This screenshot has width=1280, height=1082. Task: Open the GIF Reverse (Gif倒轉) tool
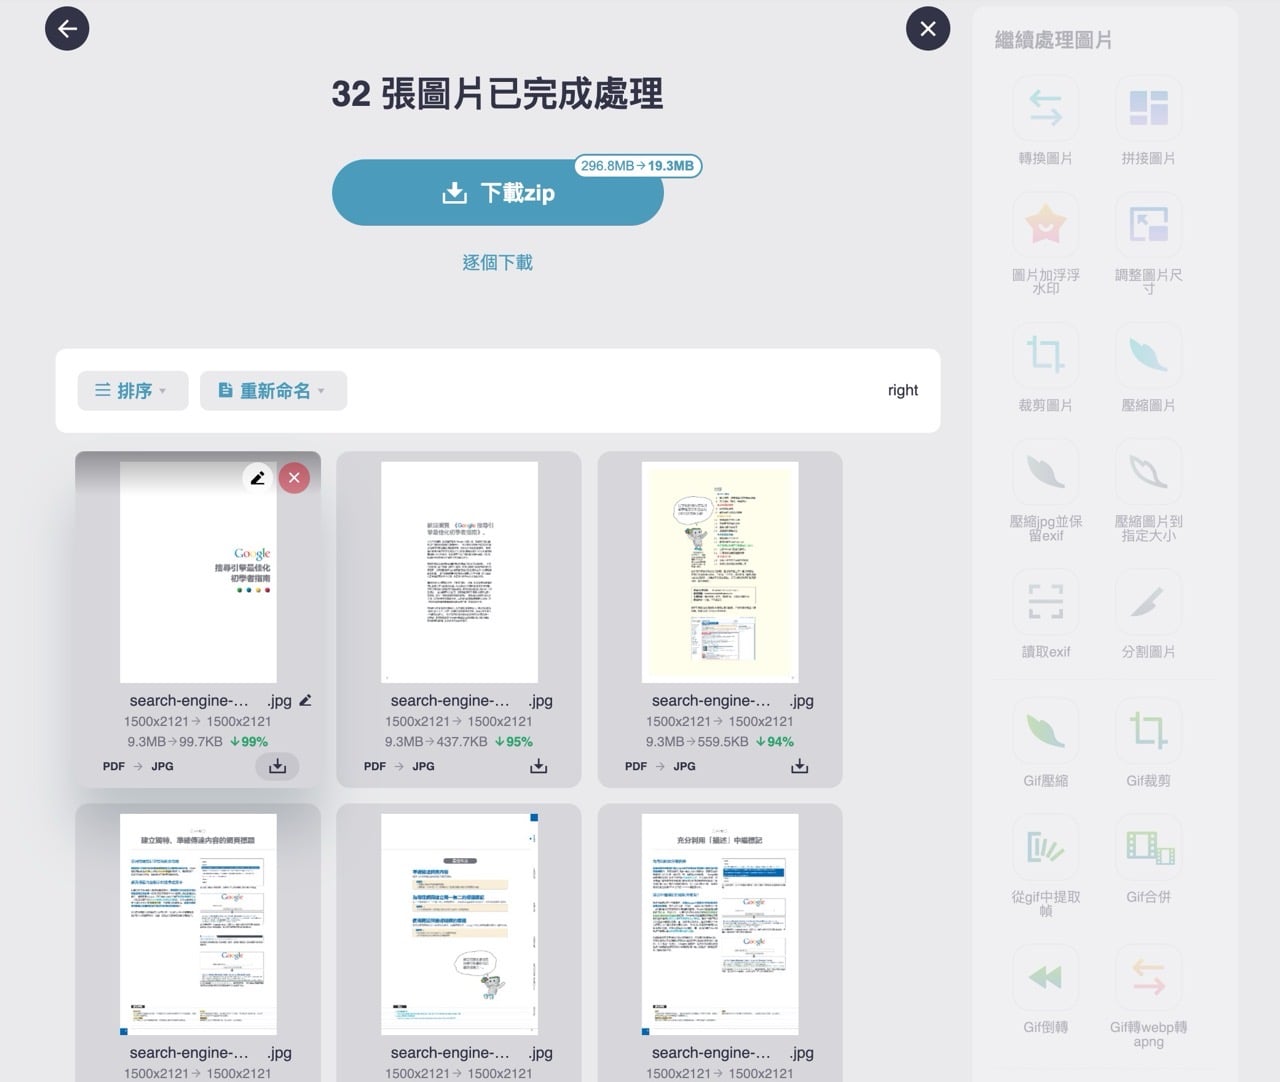tap(1046, 978)
